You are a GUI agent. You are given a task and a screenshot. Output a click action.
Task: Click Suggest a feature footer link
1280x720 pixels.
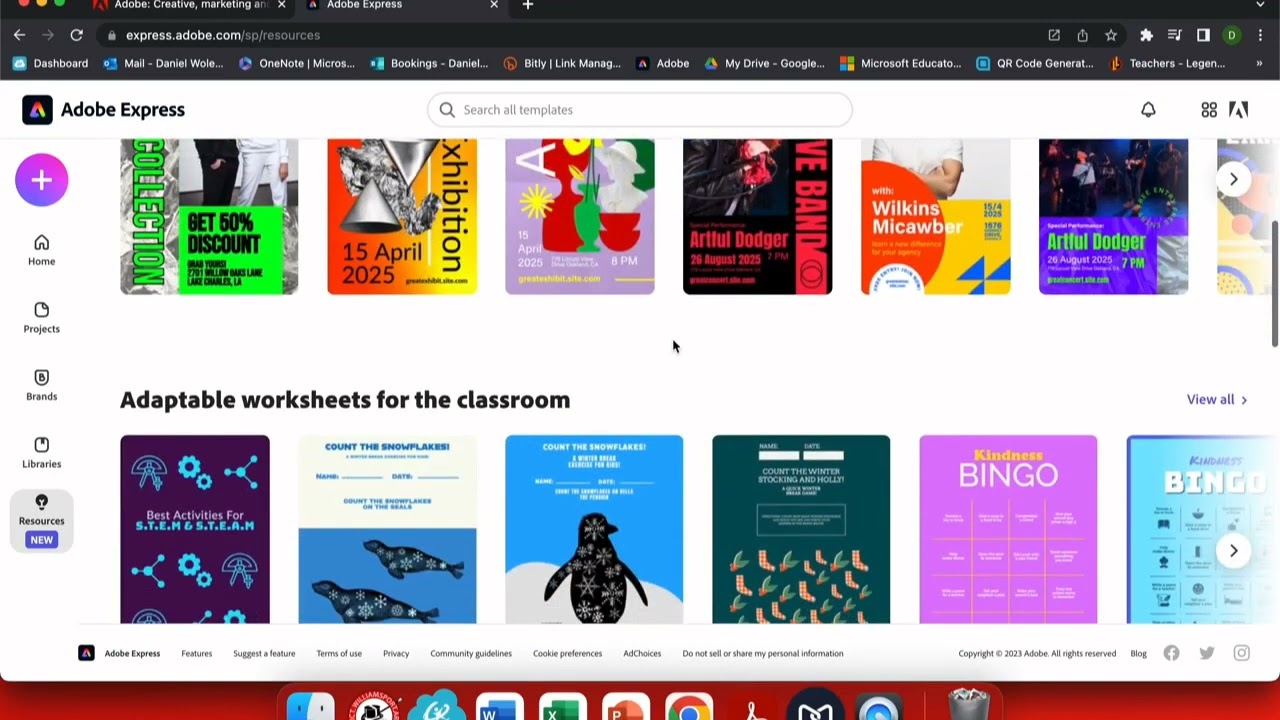pyautogui.click(x=264, y=653)
